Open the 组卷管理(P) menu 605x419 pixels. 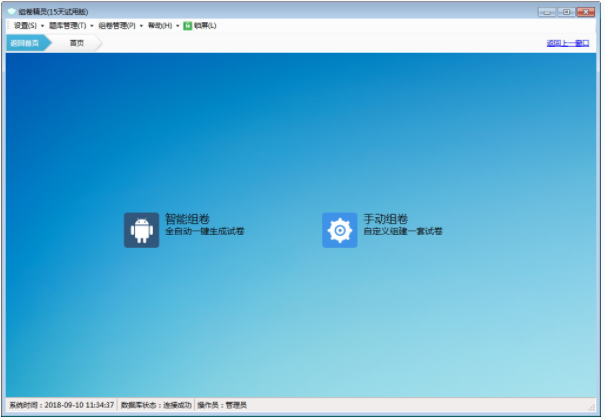click(117, 26)
